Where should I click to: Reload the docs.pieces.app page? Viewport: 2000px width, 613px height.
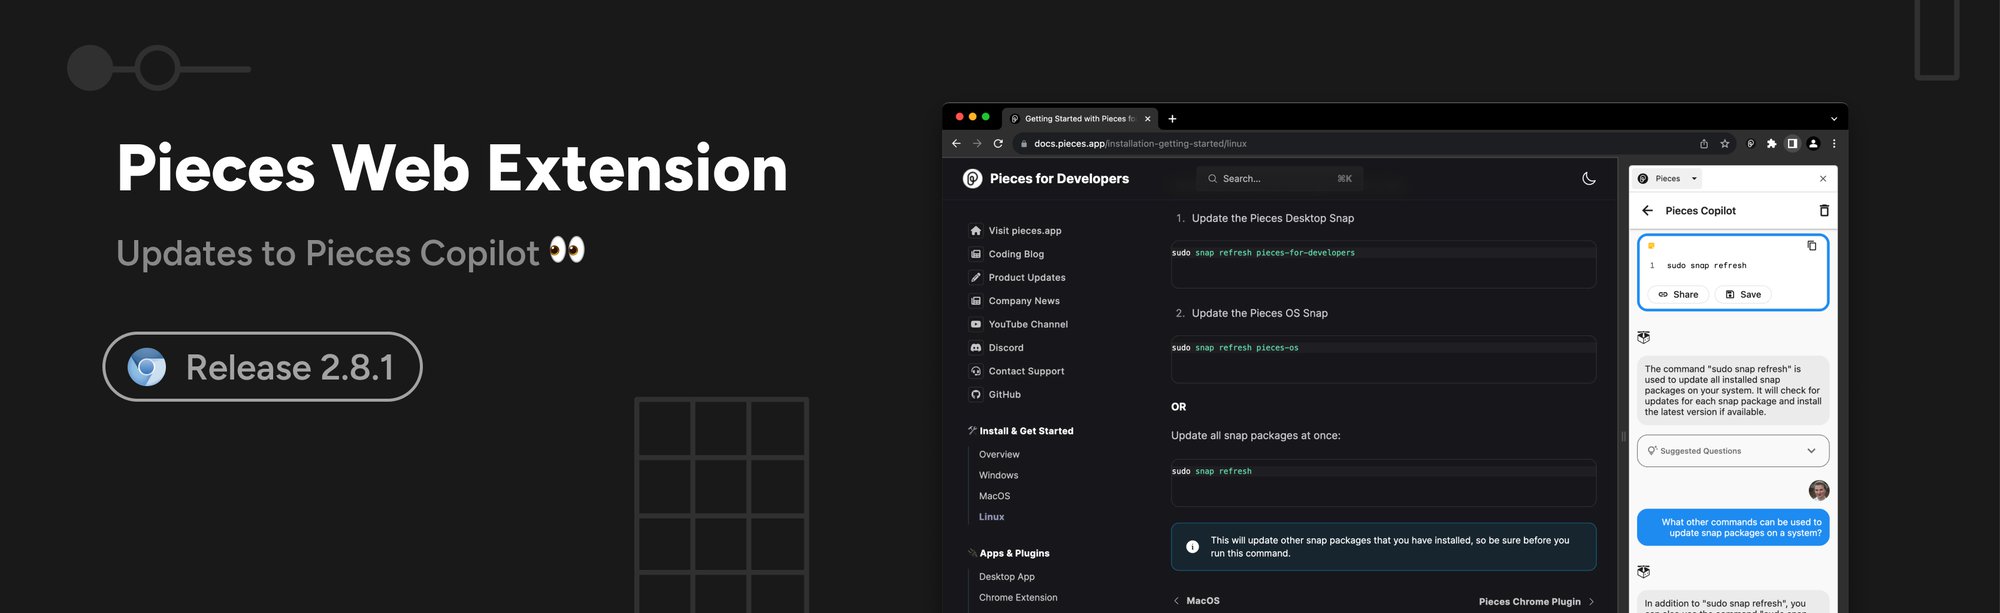[998, 144]
